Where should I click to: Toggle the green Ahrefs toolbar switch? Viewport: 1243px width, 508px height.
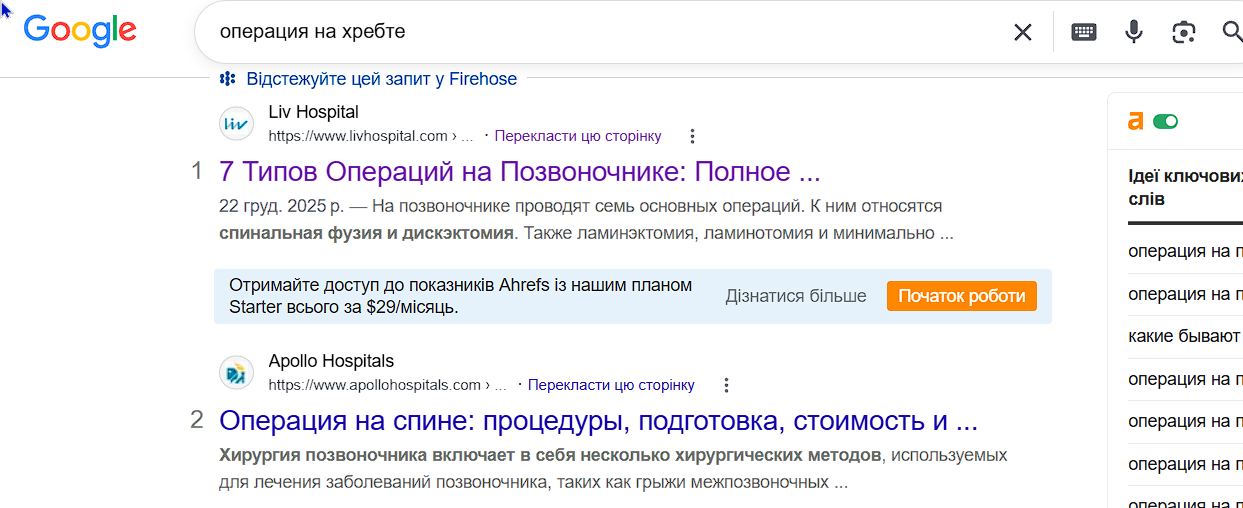pos(1165,121)
